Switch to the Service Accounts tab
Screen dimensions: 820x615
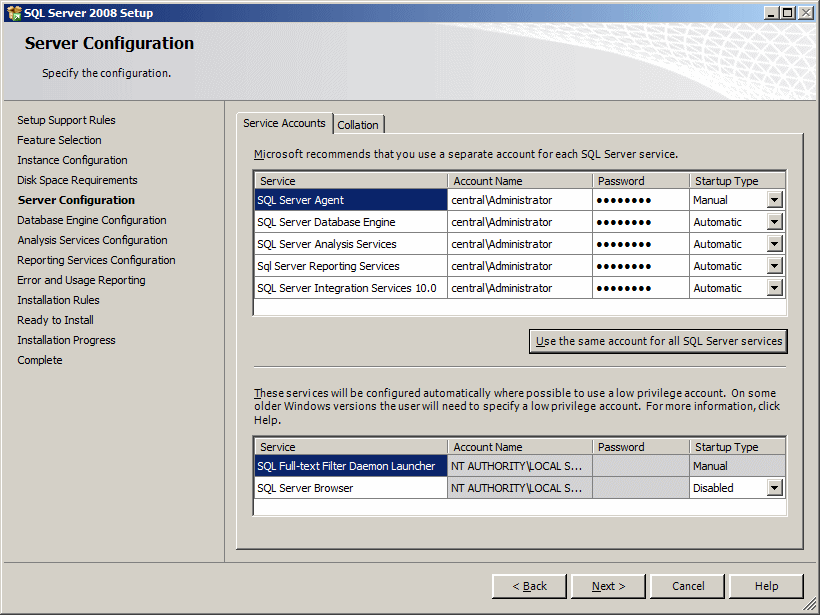[x=284, y=123]
